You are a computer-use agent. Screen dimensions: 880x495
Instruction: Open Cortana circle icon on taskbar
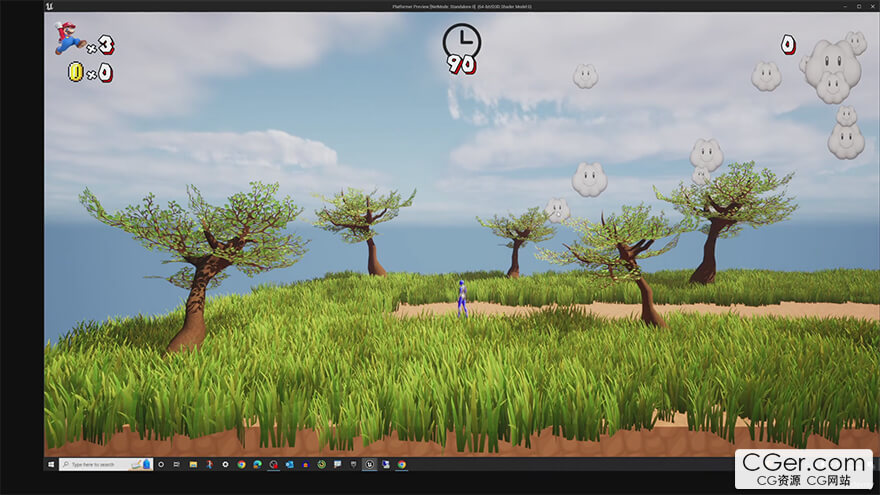[x=161, y=465]
